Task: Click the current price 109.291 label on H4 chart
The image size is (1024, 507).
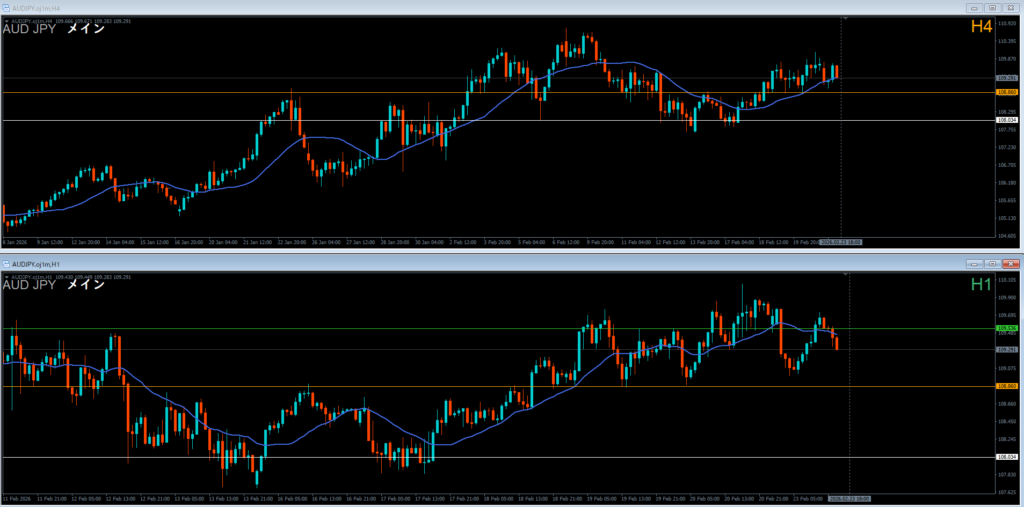Action: 1007,78
